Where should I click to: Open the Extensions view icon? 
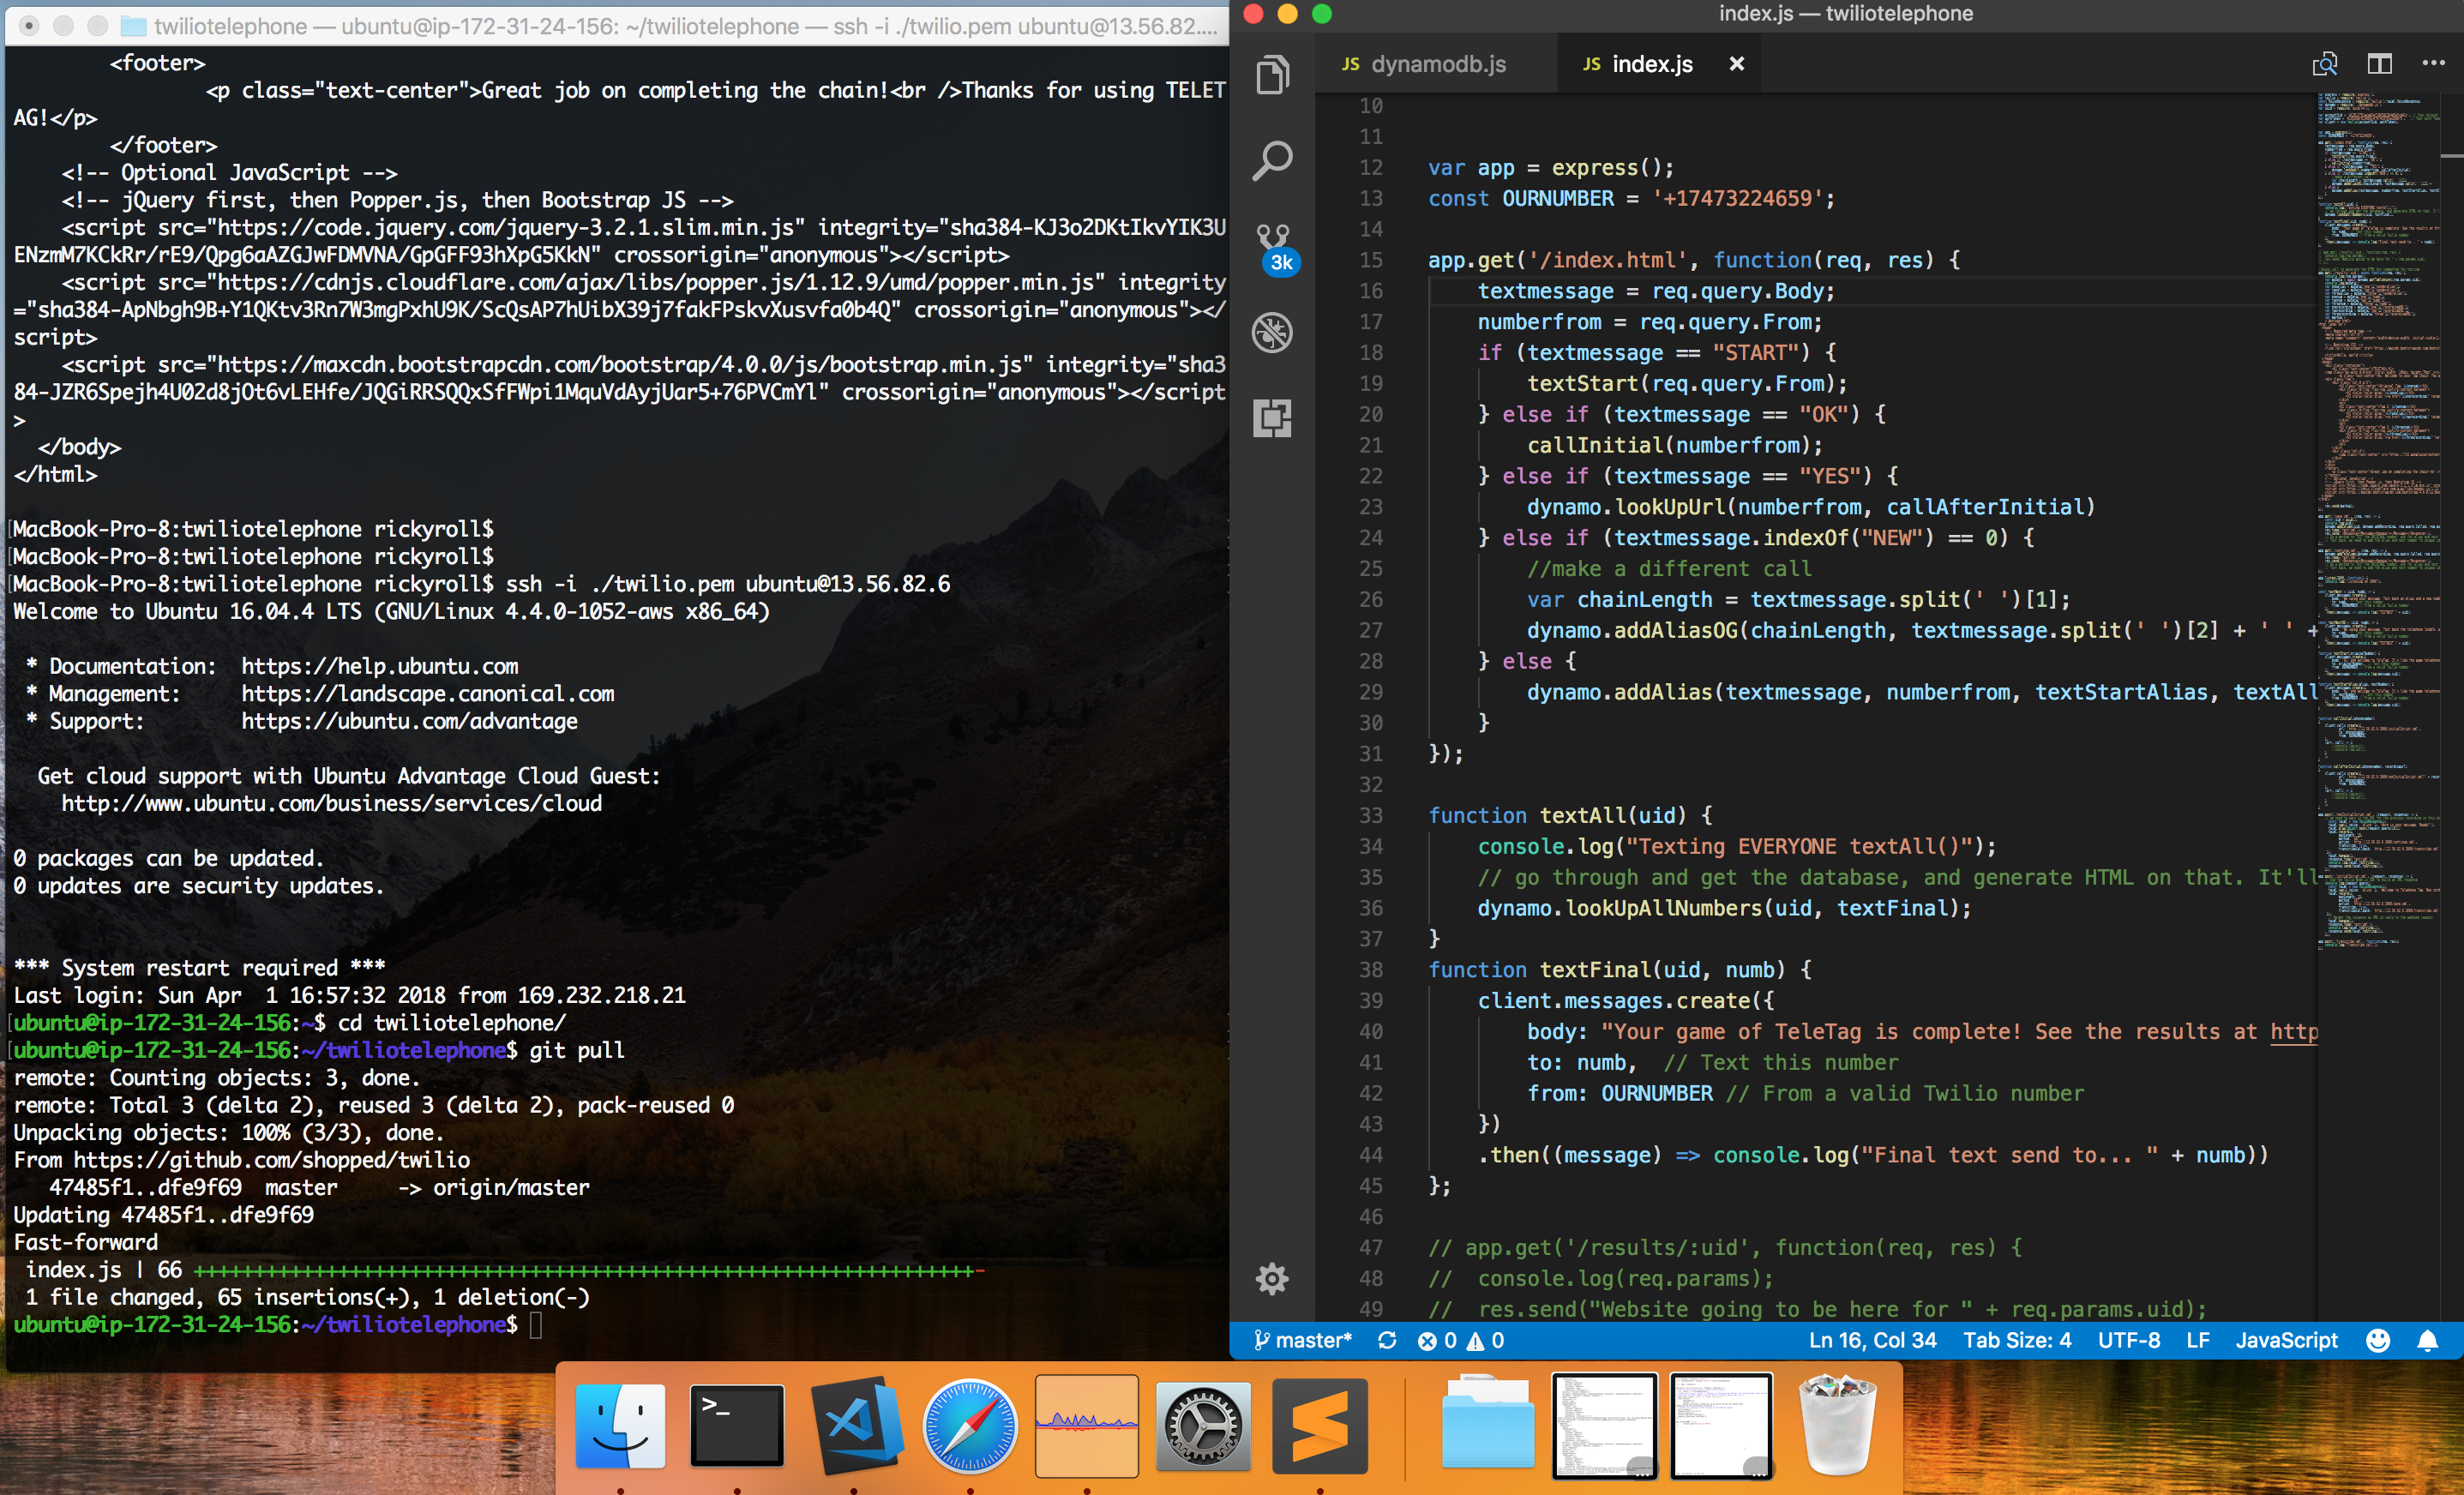[x=1272, y=418]
